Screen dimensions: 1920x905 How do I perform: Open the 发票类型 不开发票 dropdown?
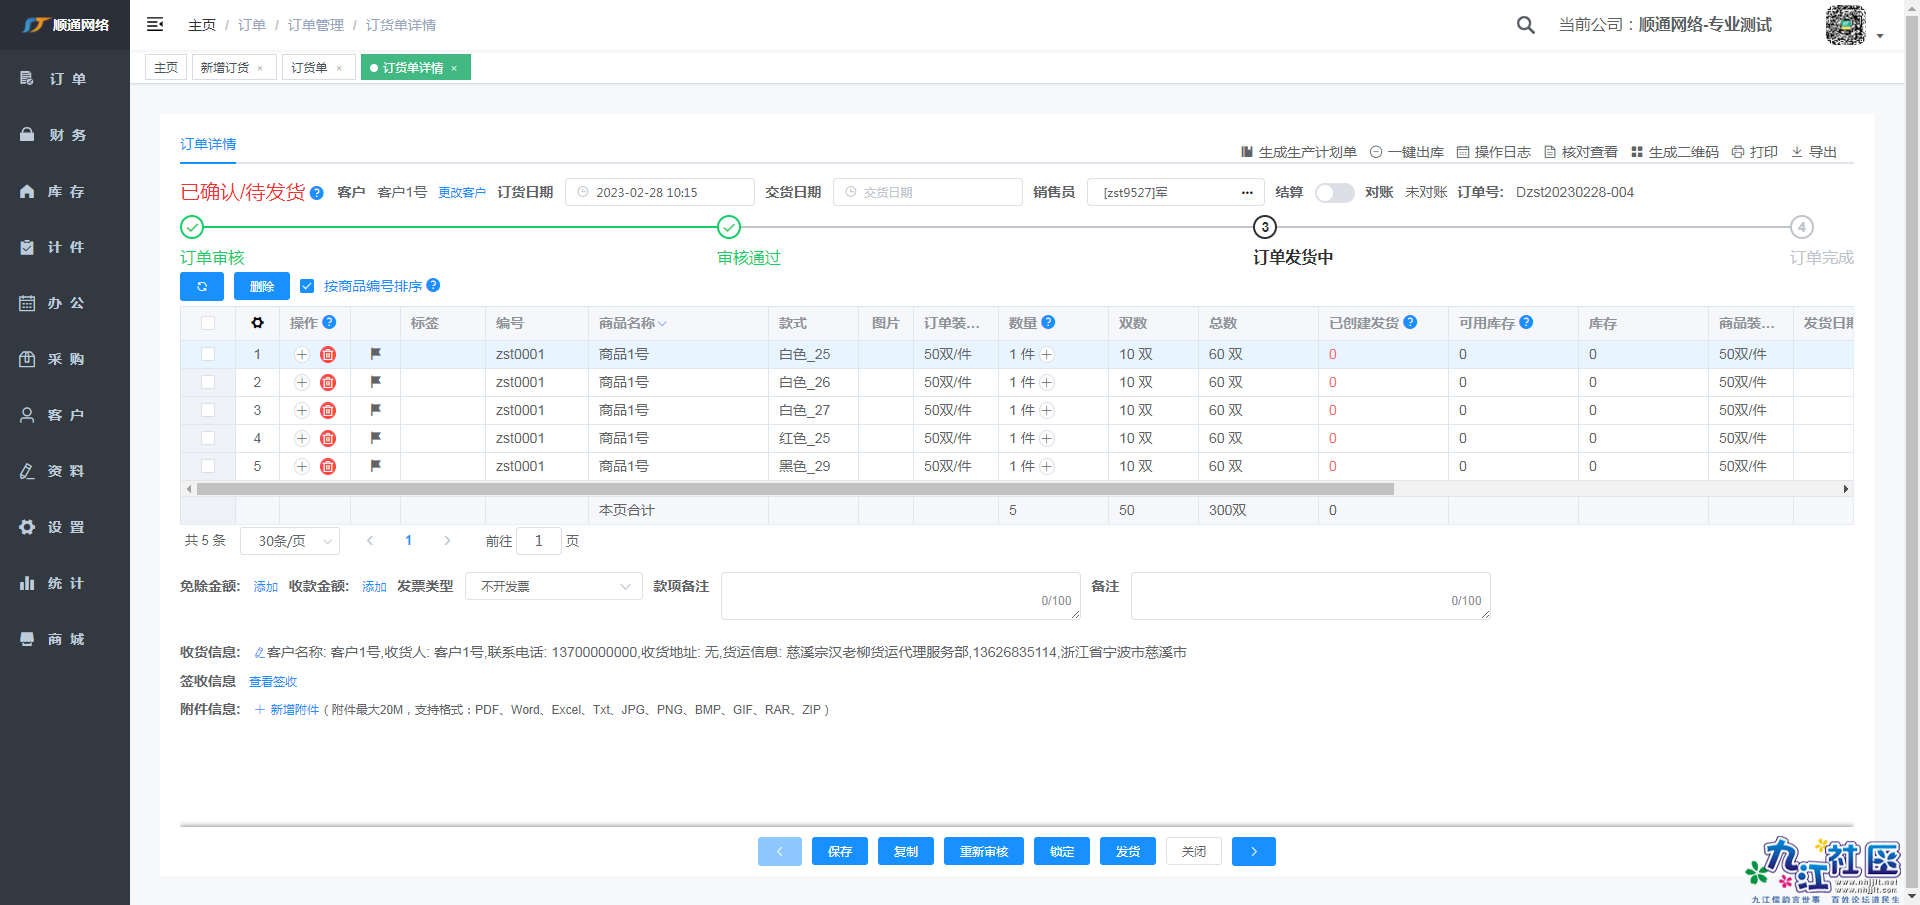(553, 586)
